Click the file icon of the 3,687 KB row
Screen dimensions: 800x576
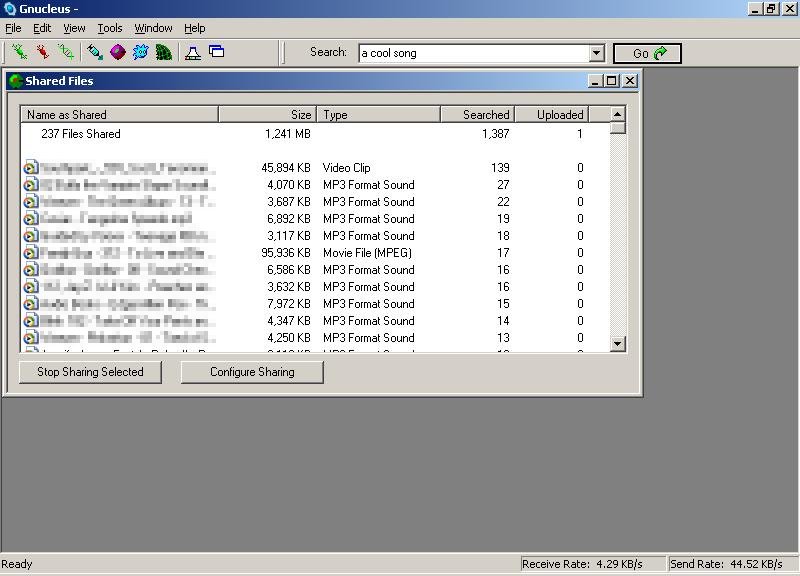point(31,202)
